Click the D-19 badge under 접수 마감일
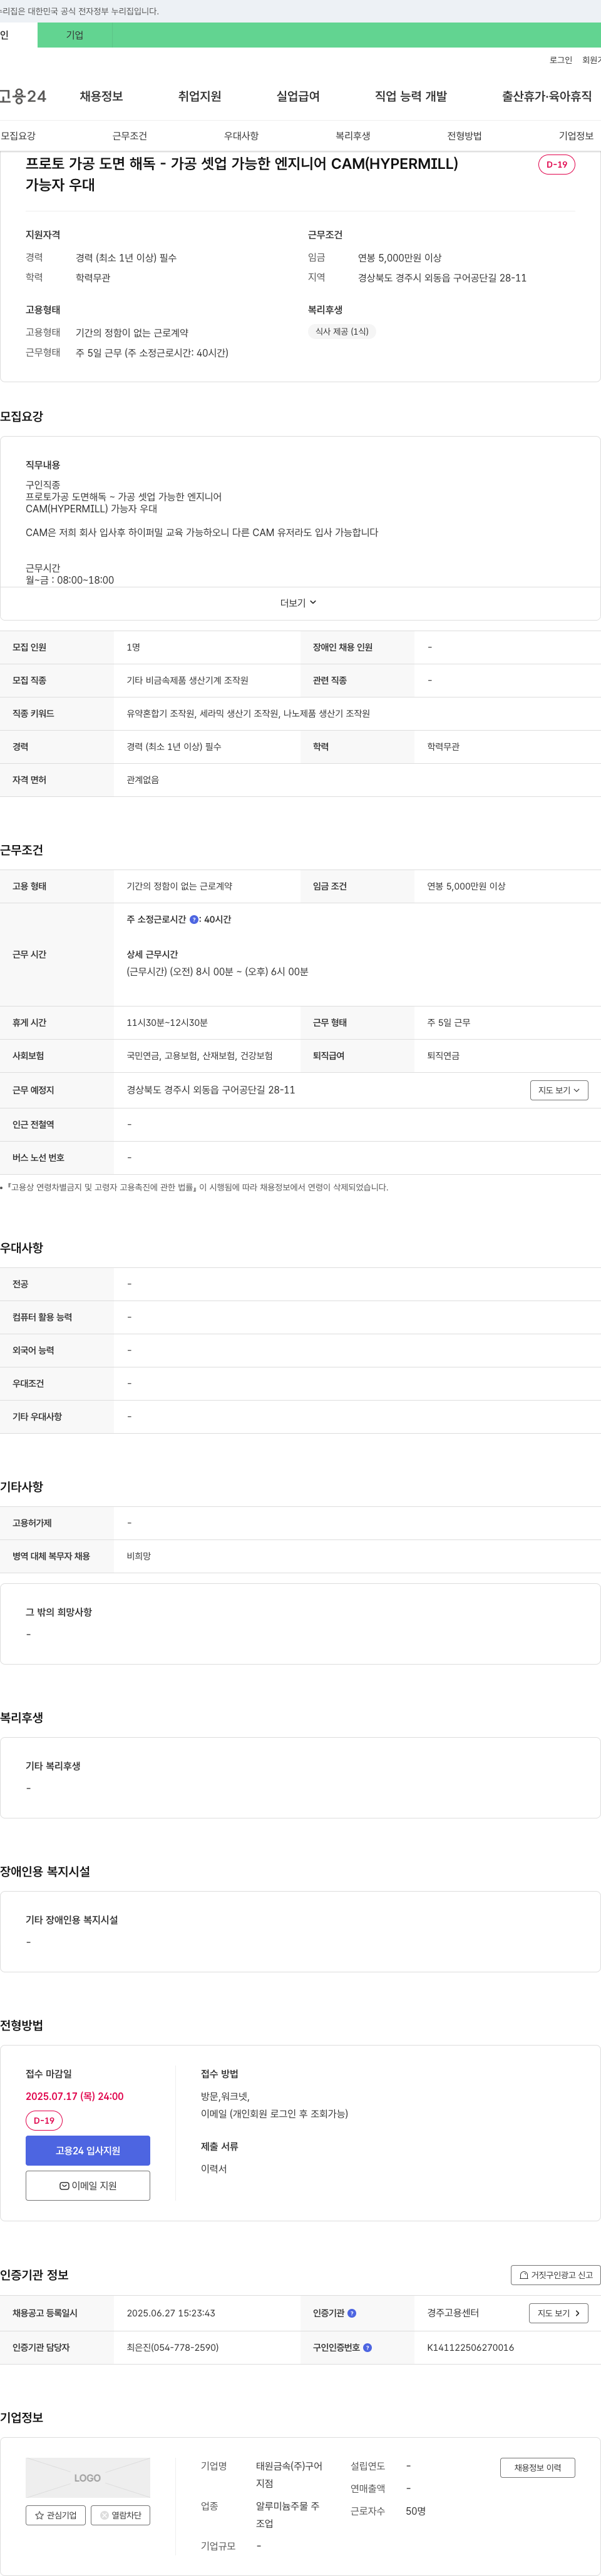The height and width of the screenshot is (2576, 601). pyautogui.click(x=44, y=2120)
